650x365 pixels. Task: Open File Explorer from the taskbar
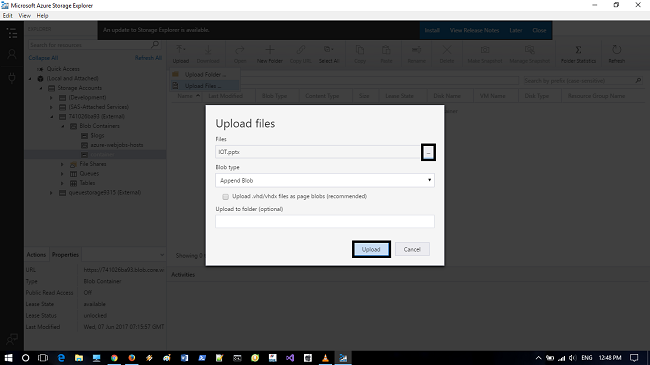pos(79,358)
